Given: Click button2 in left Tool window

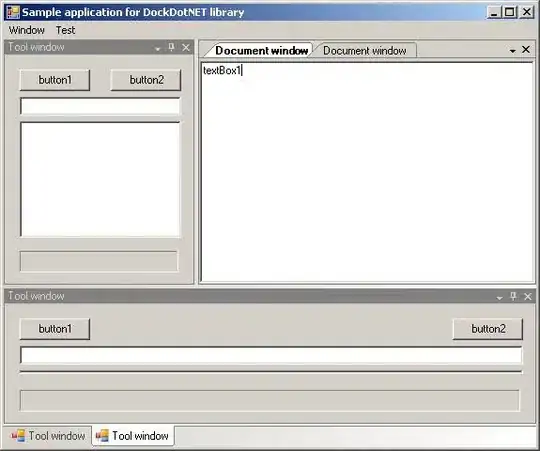Looking at the screenshot, I should click(146, 80).
